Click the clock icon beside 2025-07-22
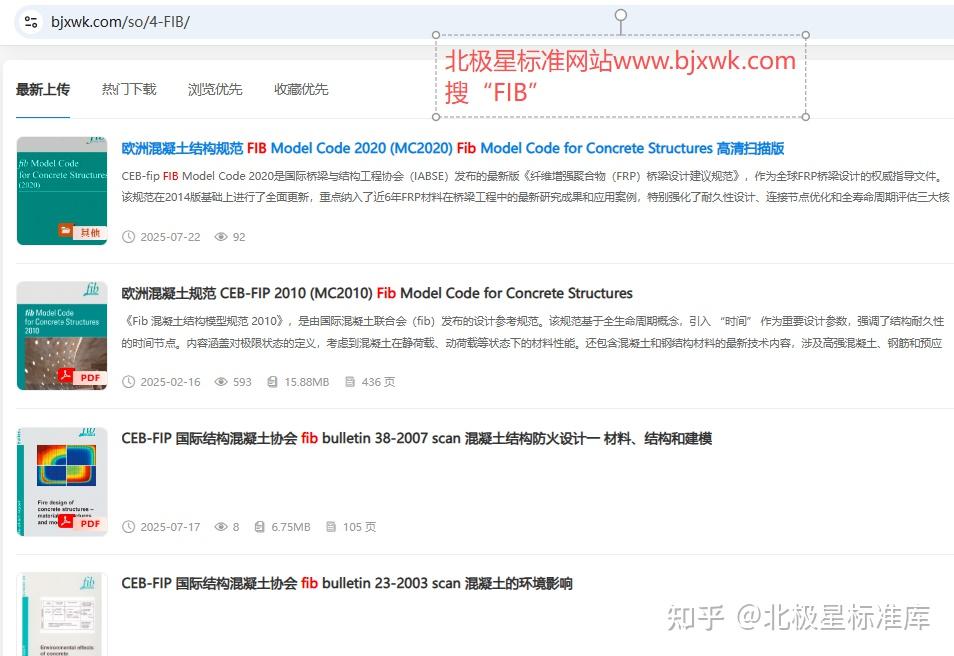 pos(128,237)
